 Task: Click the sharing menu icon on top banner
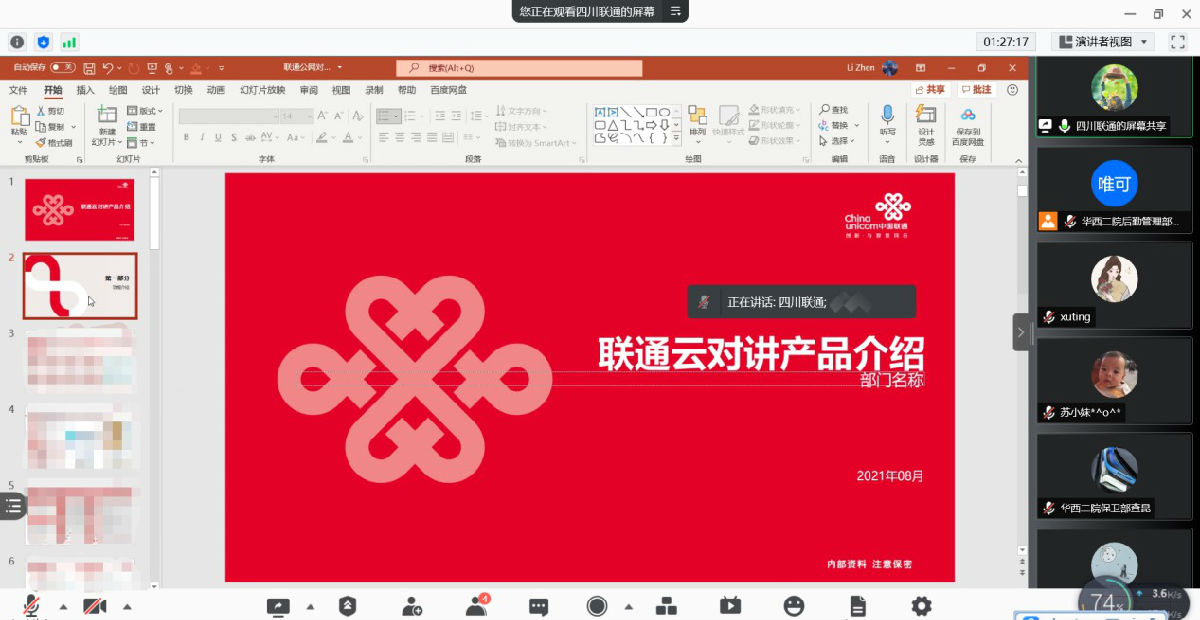[676, 11]
